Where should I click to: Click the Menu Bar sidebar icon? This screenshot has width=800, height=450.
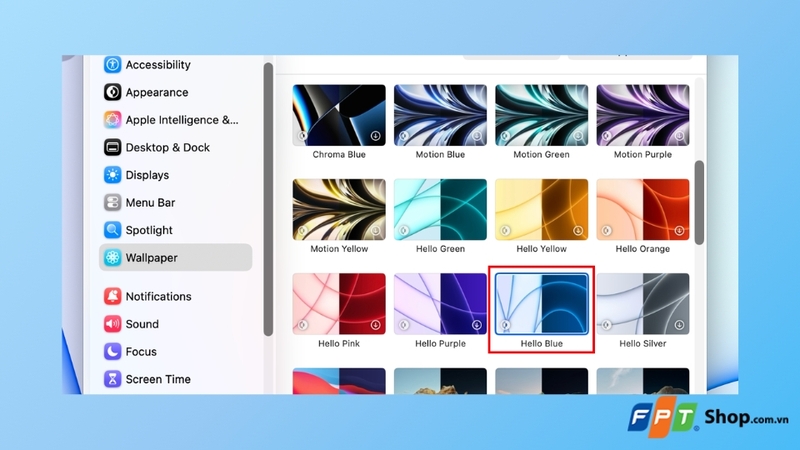(x=112, y=203)
